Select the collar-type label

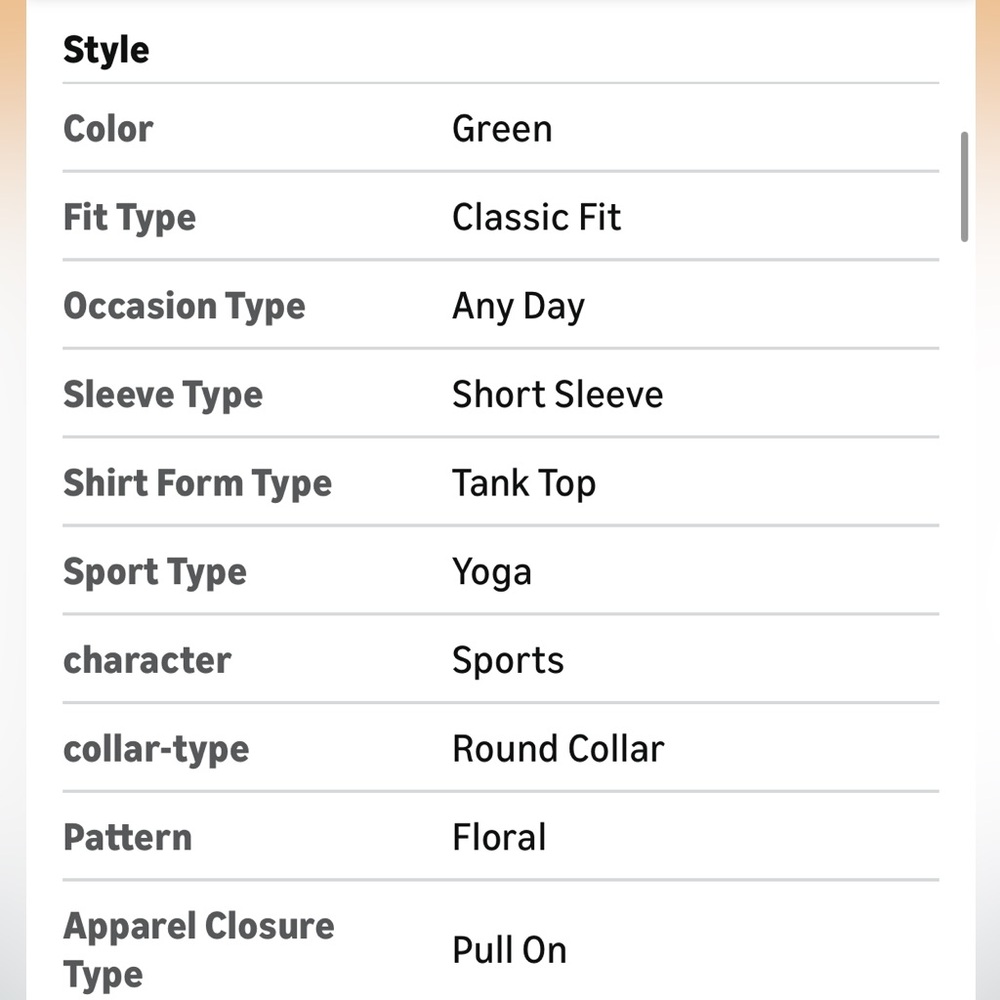[x=156, y=749]
